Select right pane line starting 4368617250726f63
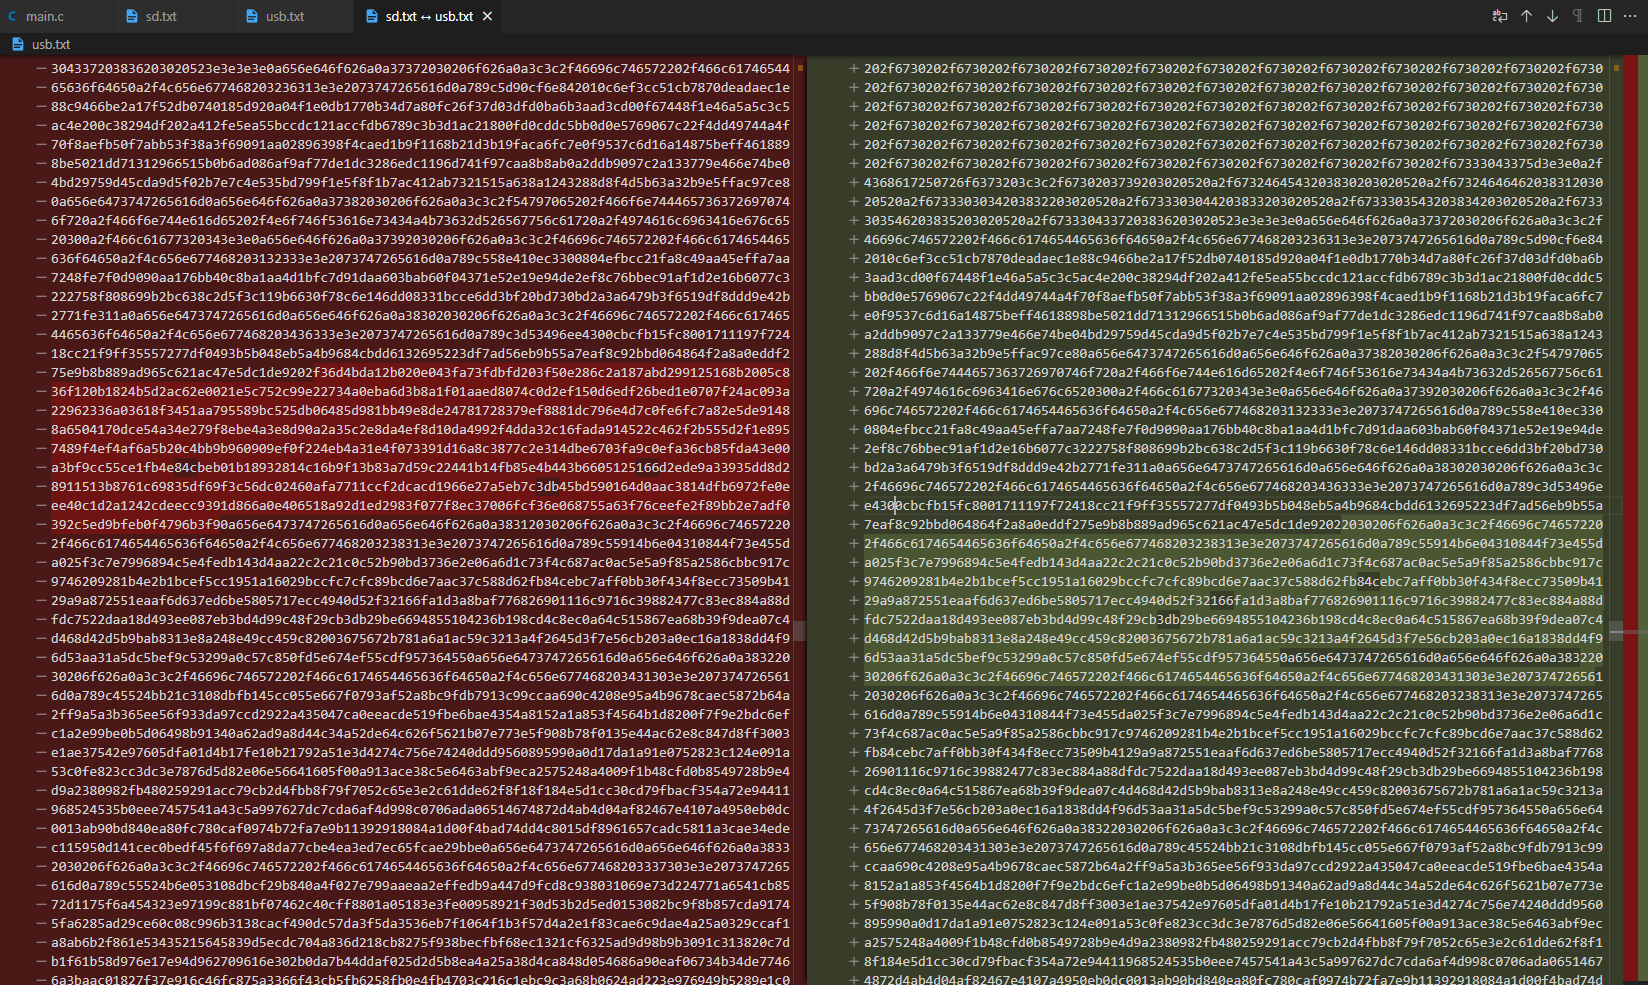The height and width of the screenshot is (985, 1648). (1233, 182)
